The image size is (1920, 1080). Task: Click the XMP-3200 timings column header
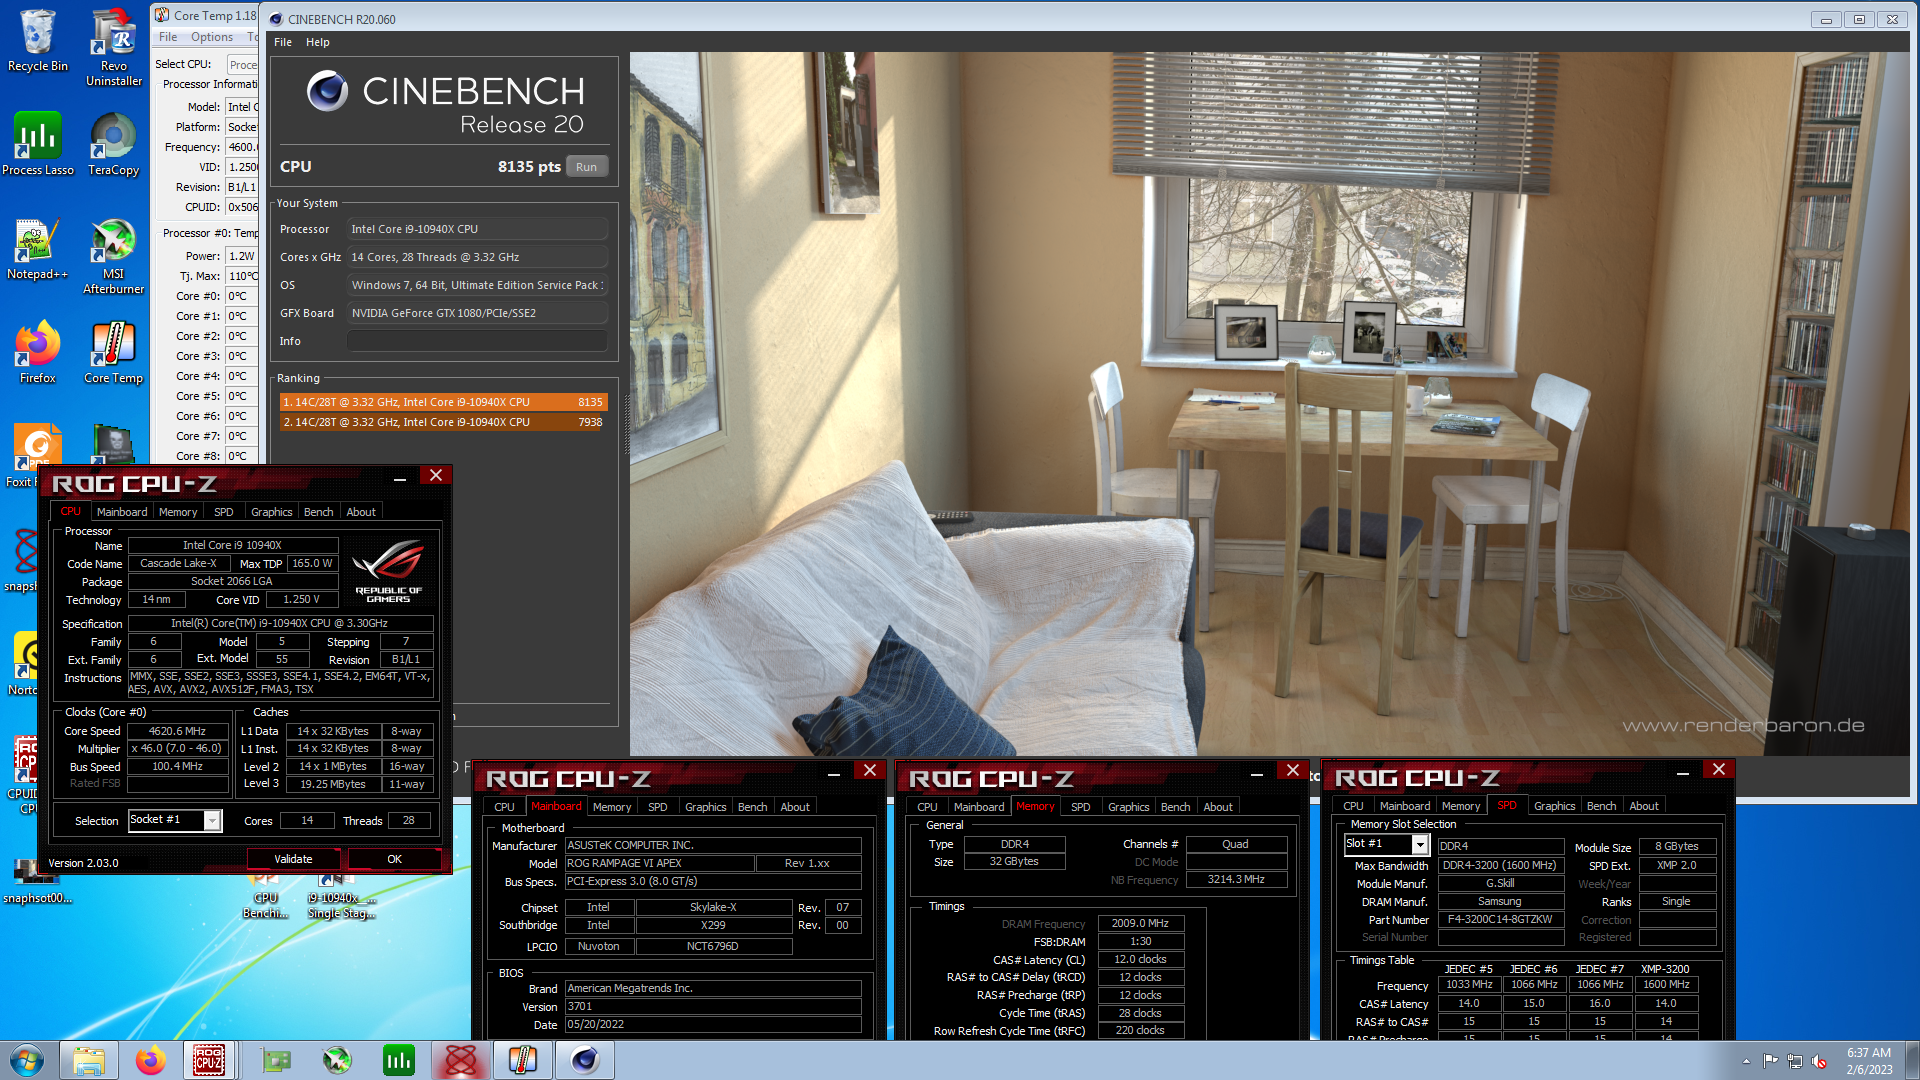(1665, 969)
